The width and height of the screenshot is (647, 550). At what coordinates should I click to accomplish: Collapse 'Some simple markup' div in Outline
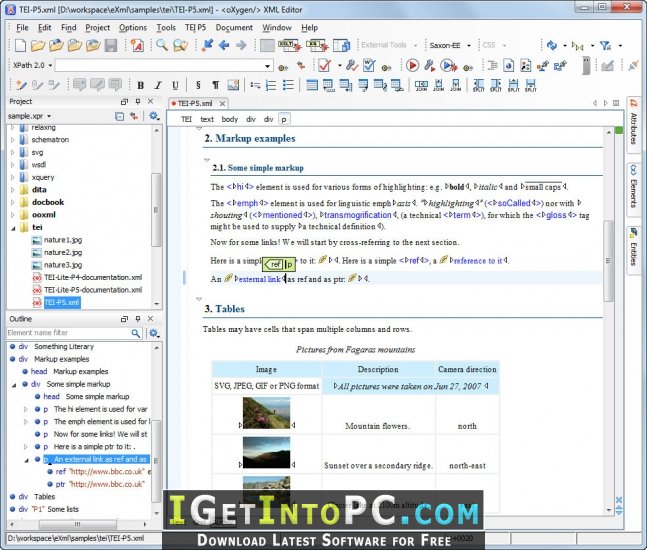pyautogui.click(x=14, y=385)
